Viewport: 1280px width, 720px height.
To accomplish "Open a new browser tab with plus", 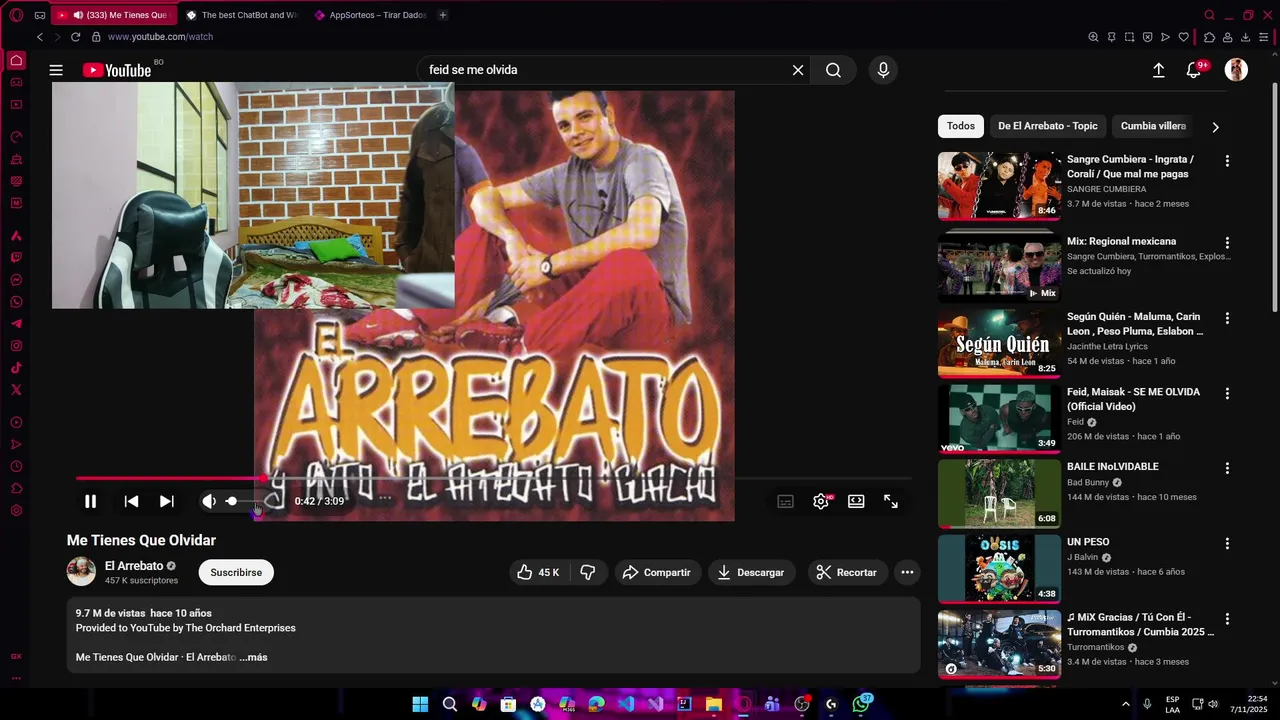I will 443,15.
